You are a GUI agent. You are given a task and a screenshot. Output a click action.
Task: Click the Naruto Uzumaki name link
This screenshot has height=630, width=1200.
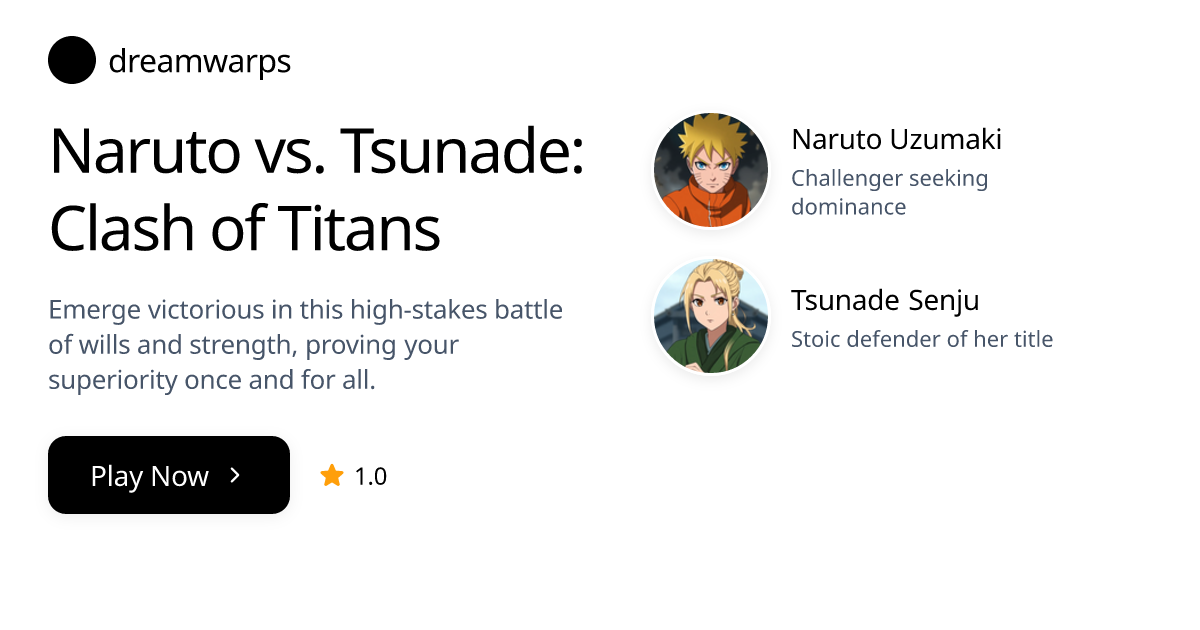(x=896, y=139)
